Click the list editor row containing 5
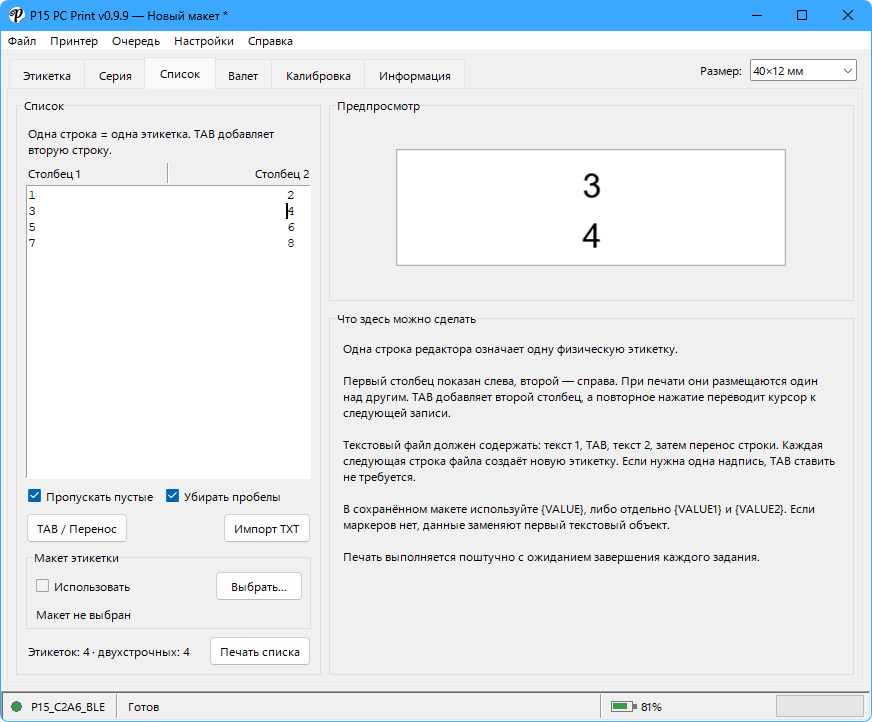This screenshot has height=722, width=872. [x=168, y=227]
